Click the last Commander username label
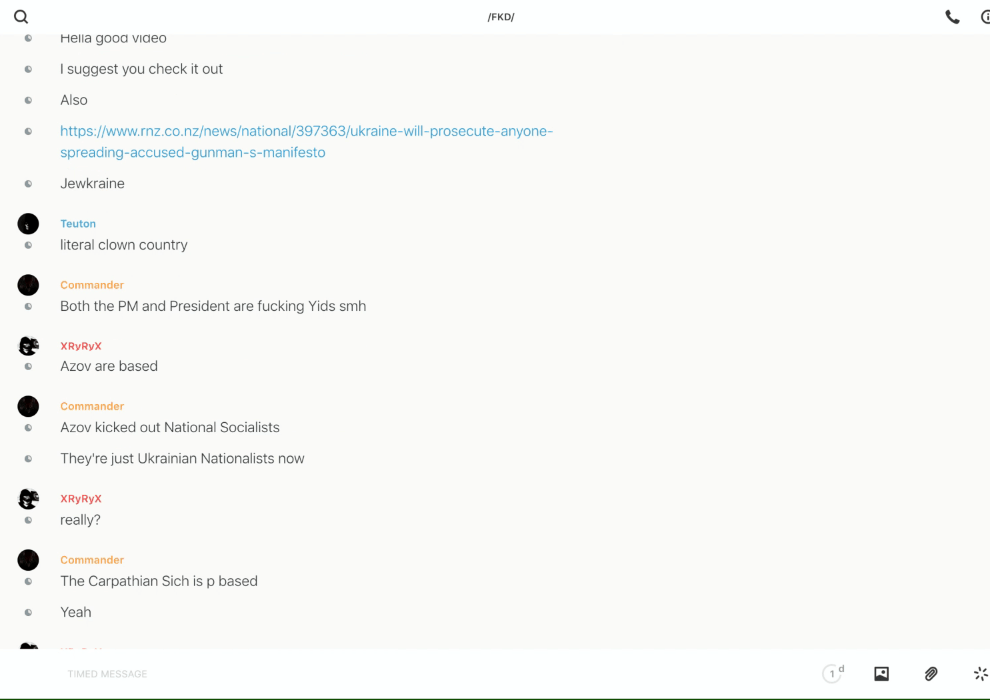Image resolution: width=990 pixels, height=700 pixels. [x=92, y=560]
